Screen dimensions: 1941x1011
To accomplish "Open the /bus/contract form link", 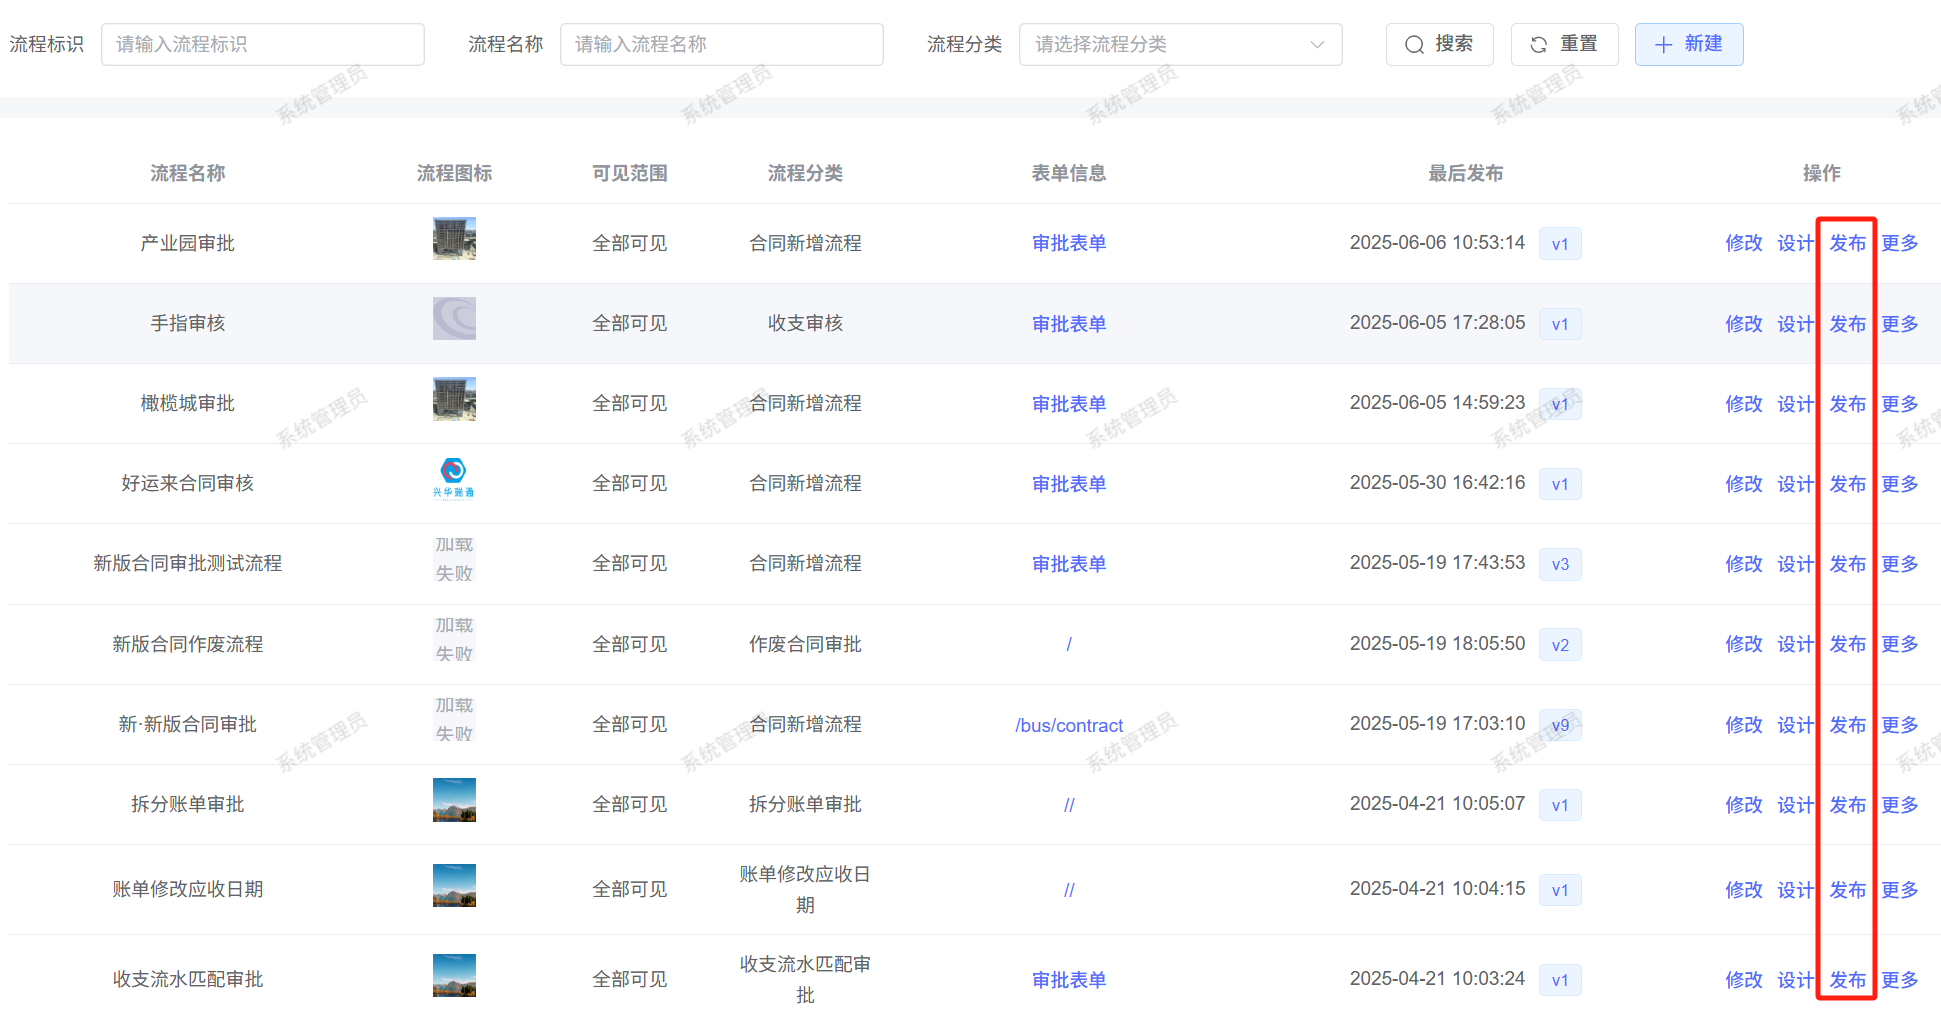I will coord(1069,725).
